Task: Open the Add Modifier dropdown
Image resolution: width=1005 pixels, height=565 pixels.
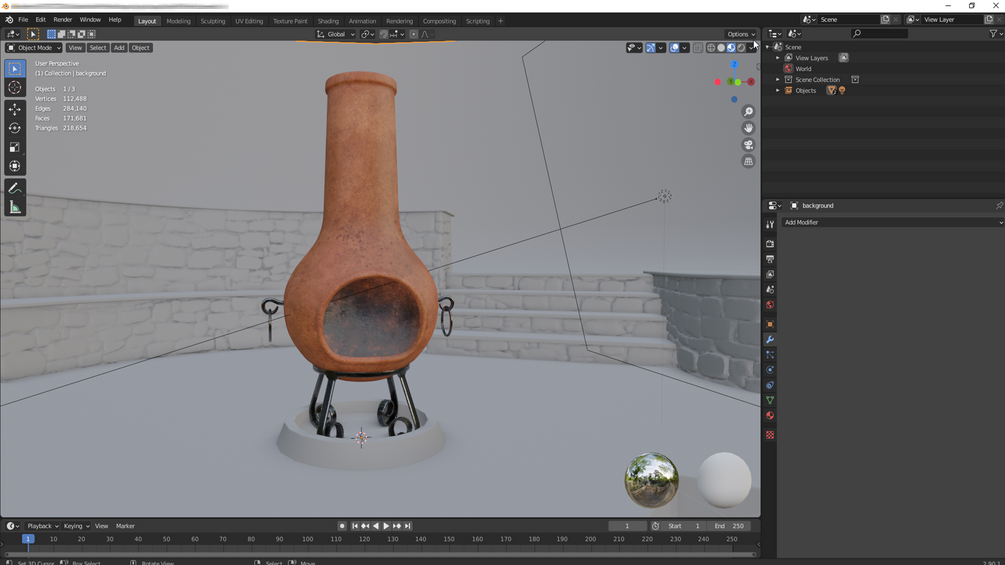Action: [x=893, y=222]
